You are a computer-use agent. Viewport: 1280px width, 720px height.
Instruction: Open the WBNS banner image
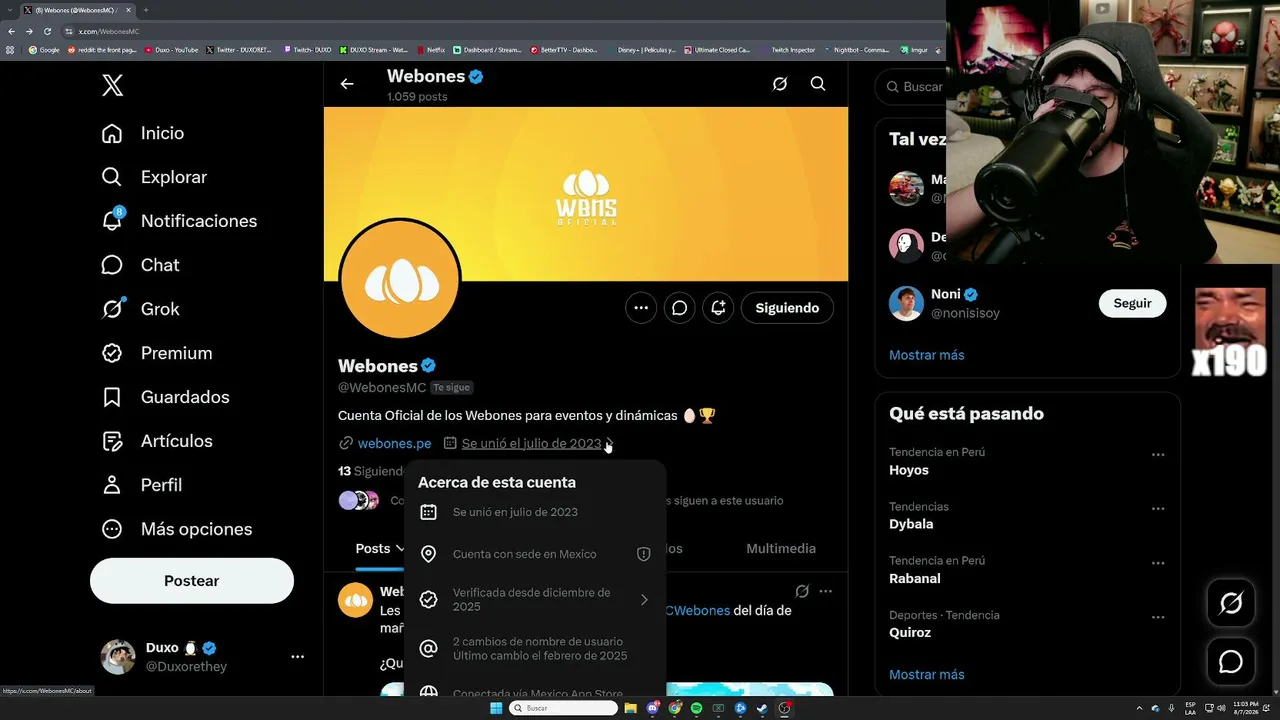click(586, 194)
